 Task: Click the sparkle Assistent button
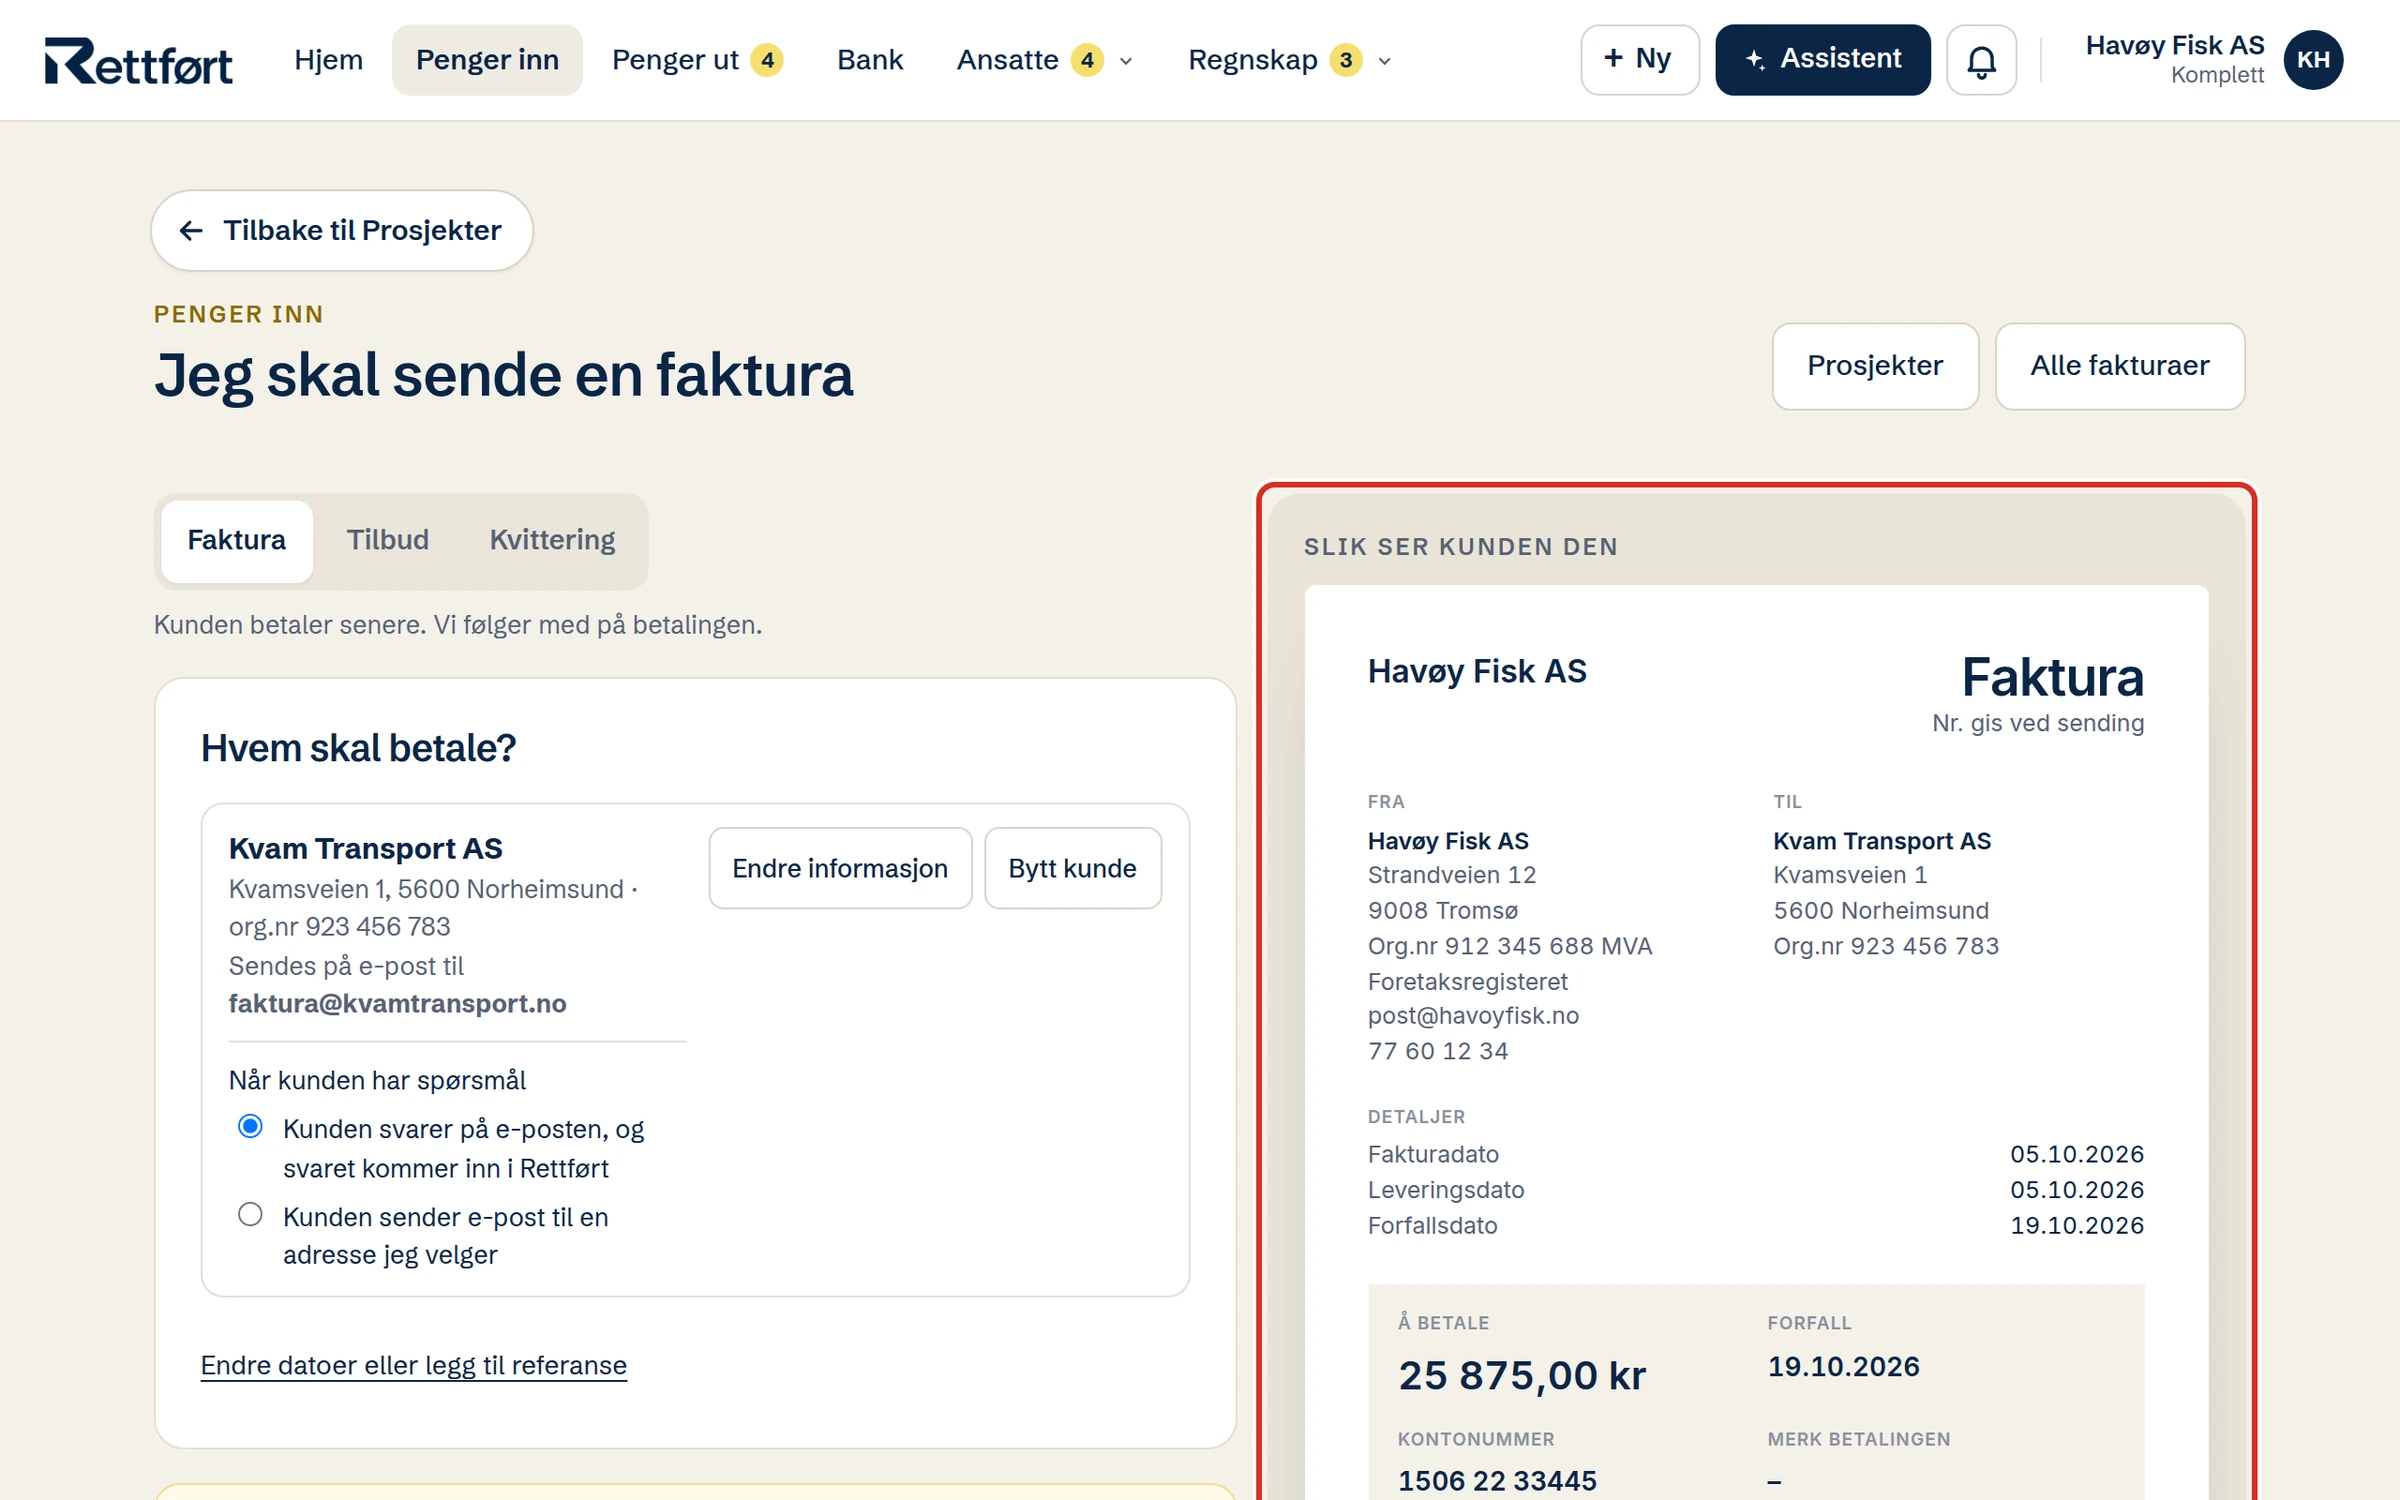1822,60
